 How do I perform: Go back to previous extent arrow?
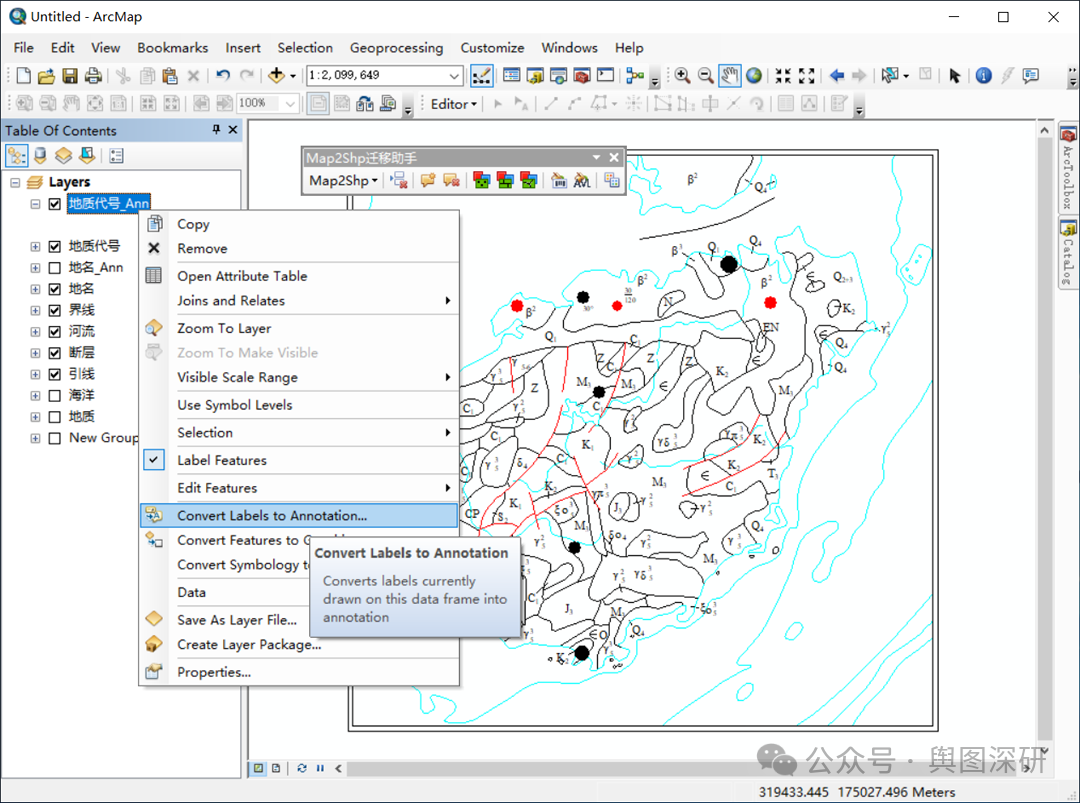(837, 75)
